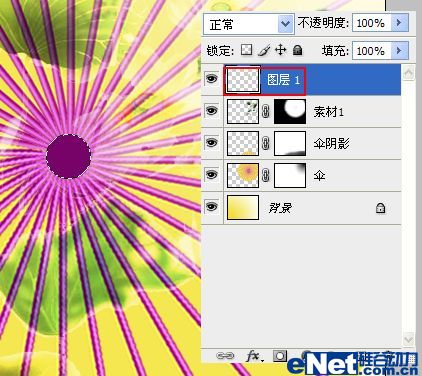This screenshot has height=376, width=422.
Task: Click the layers panel scroll down arrow
Action: 409,339
